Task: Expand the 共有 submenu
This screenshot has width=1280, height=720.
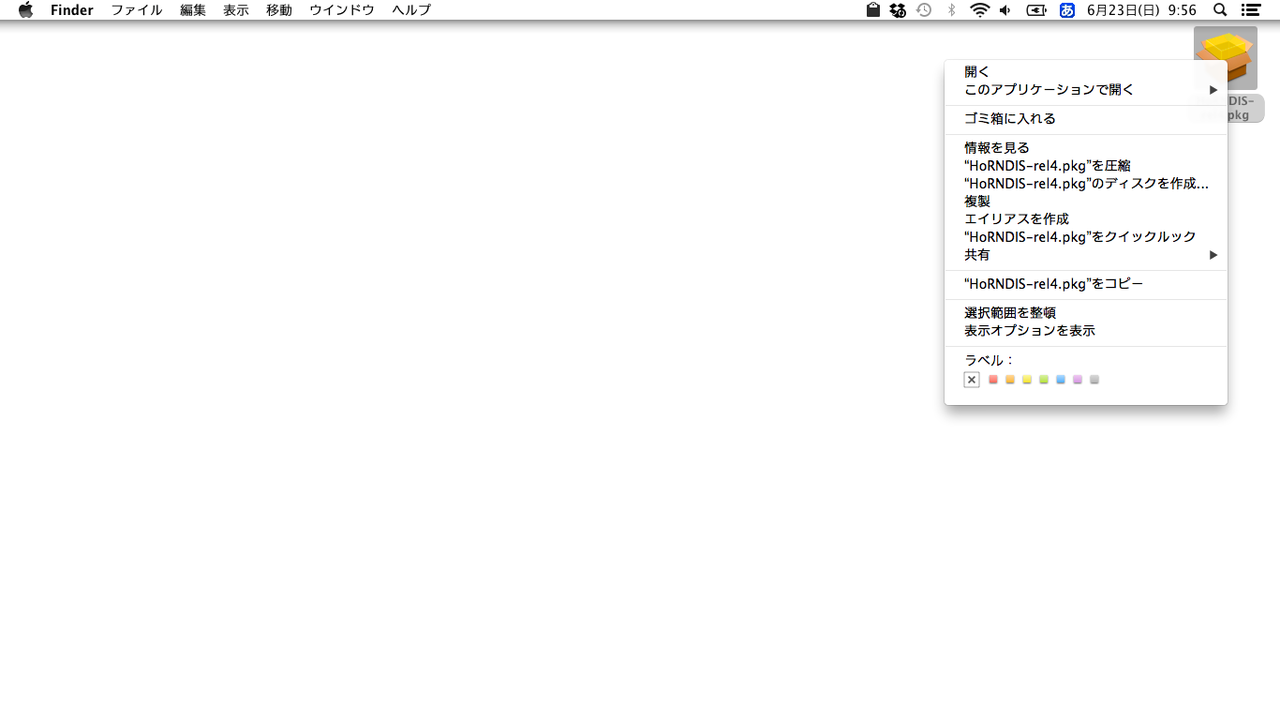Action: (1086, 255)
